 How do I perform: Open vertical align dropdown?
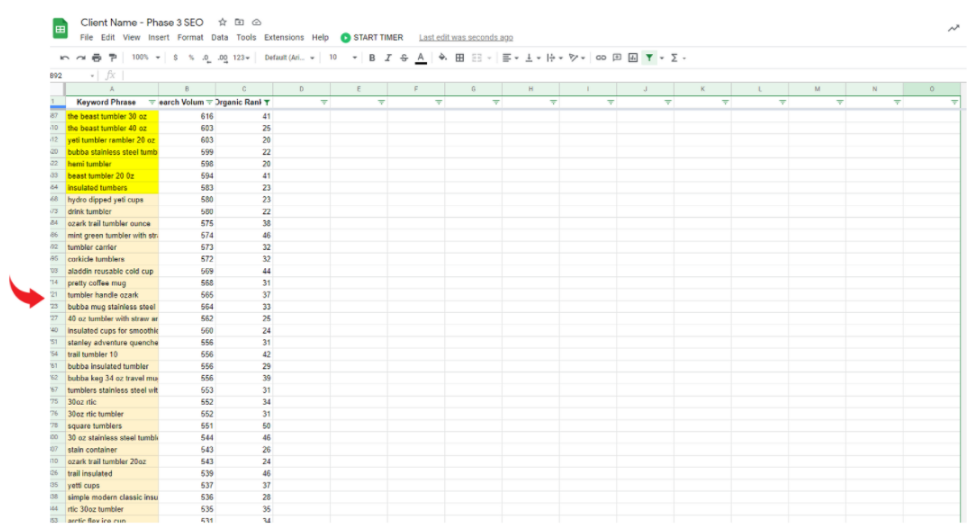tap(532, 57)
